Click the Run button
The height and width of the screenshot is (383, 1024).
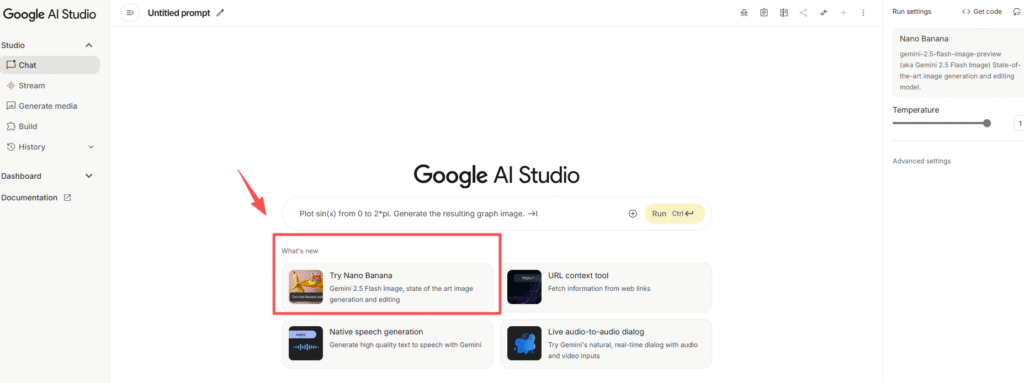[675, 214]
